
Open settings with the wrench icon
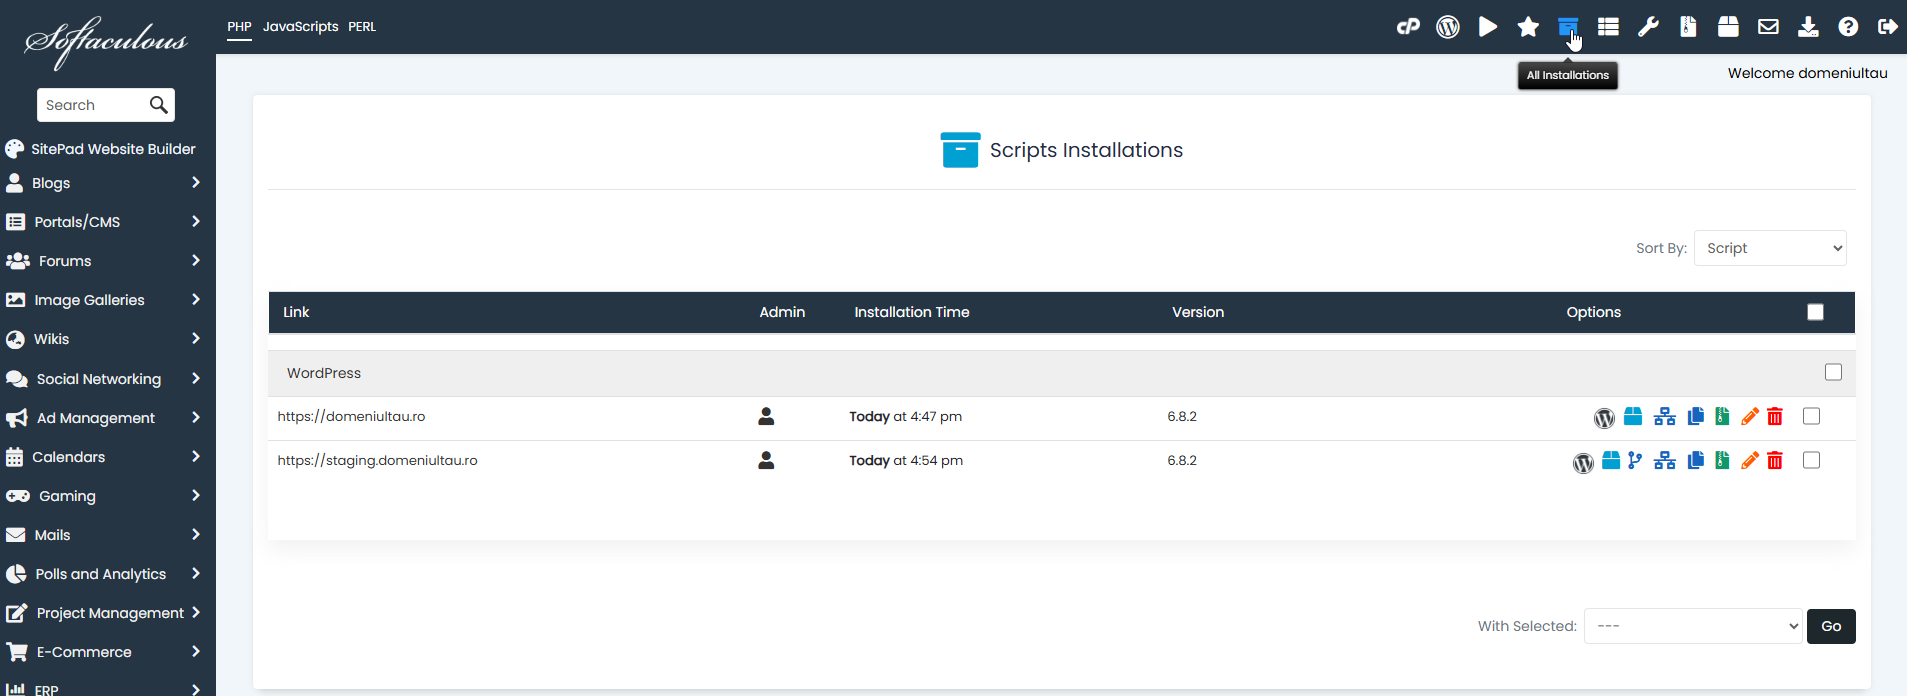pos(1648,27)
